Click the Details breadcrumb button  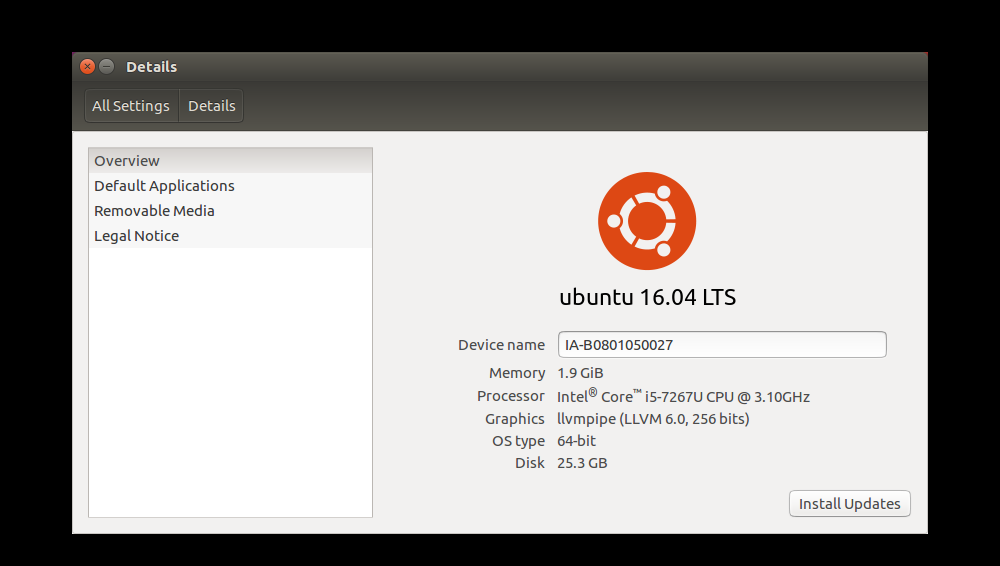(211, 106)
